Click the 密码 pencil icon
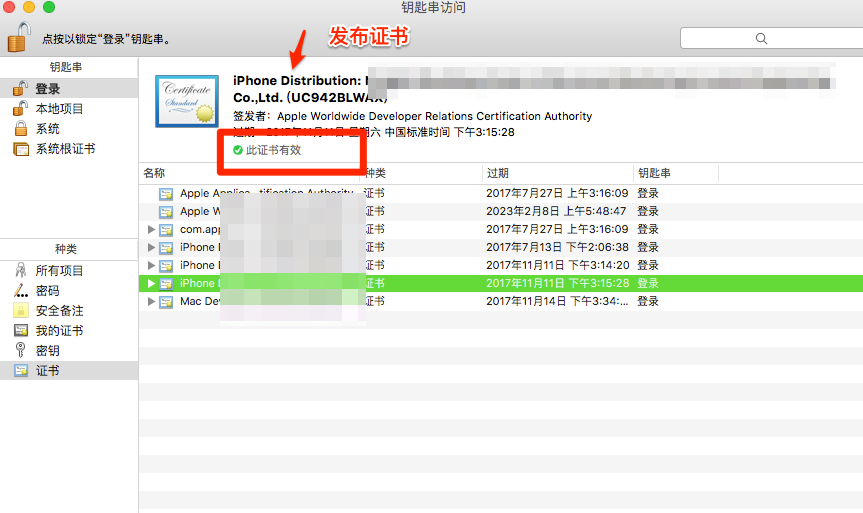This screenshot has width=863, height=513. [x=21, y=290]
